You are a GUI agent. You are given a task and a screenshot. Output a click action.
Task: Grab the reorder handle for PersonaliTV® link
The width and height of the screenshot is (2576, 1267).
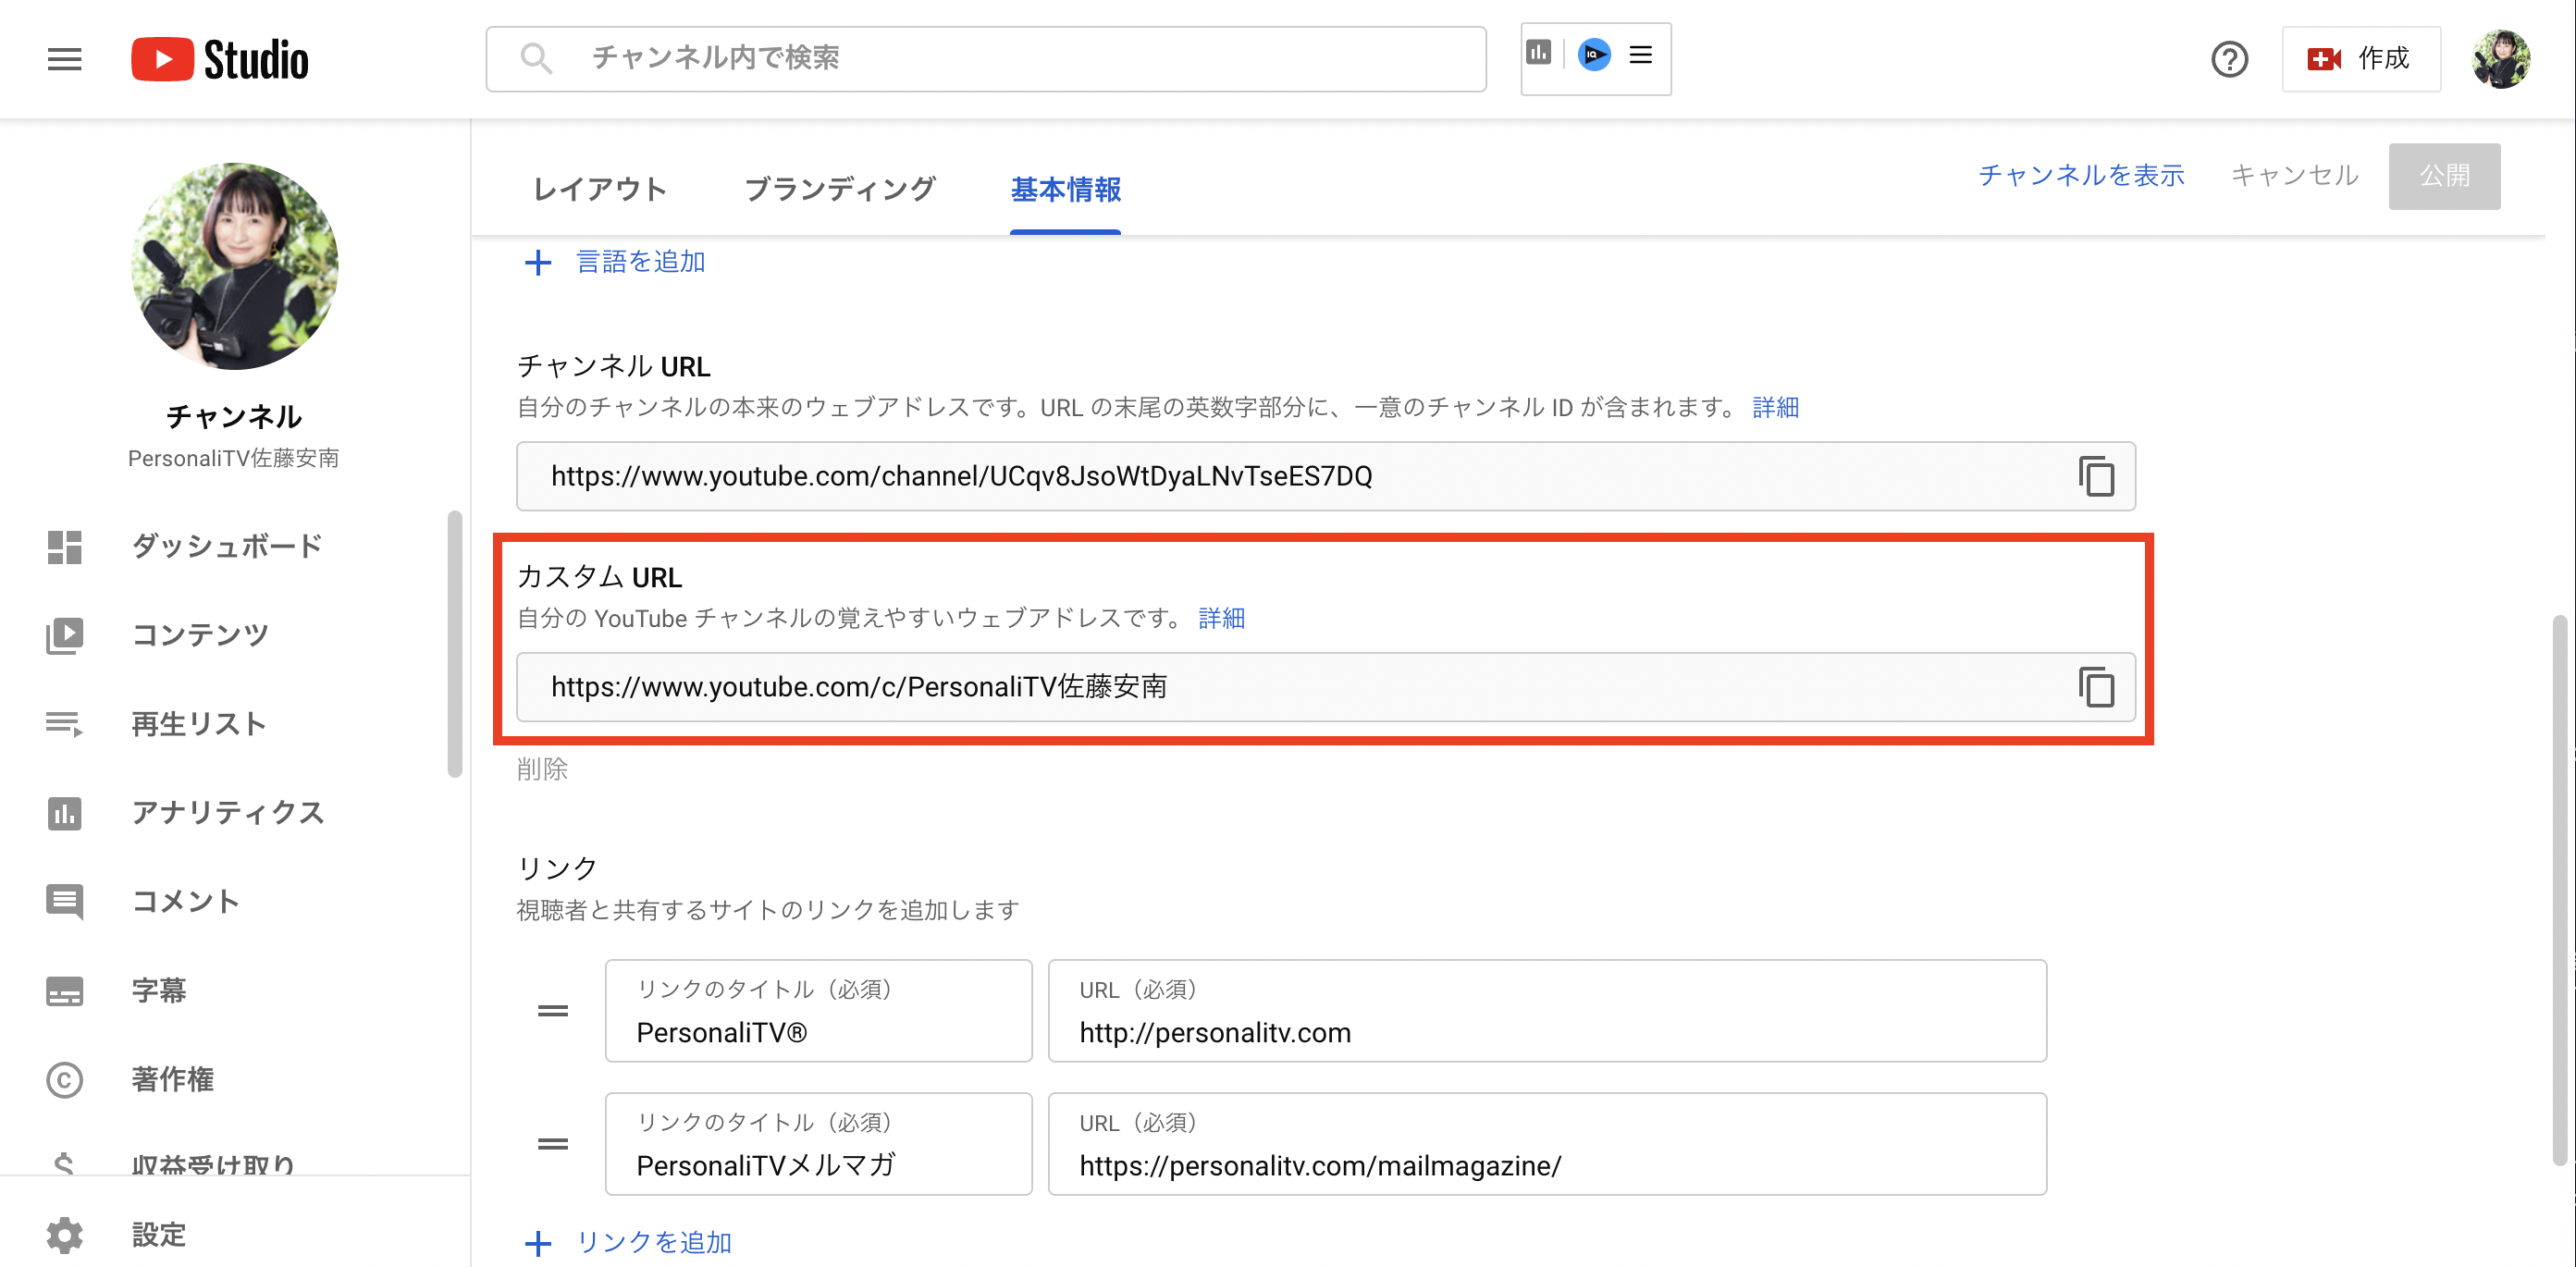click(x=553, y=1011)
